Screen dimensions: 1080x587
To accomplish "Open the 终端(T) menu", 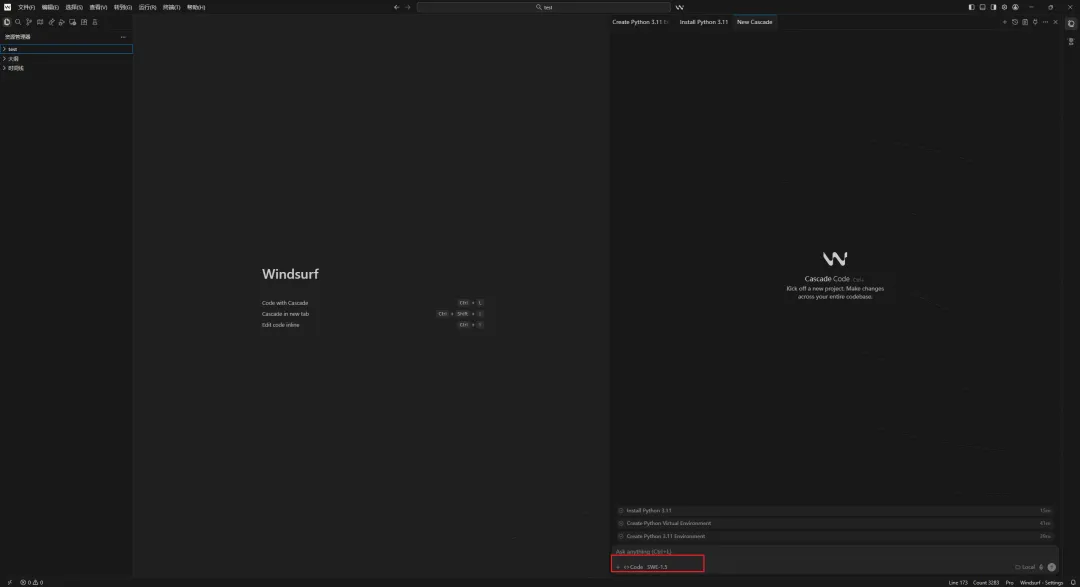I will (x=172, y=7).
